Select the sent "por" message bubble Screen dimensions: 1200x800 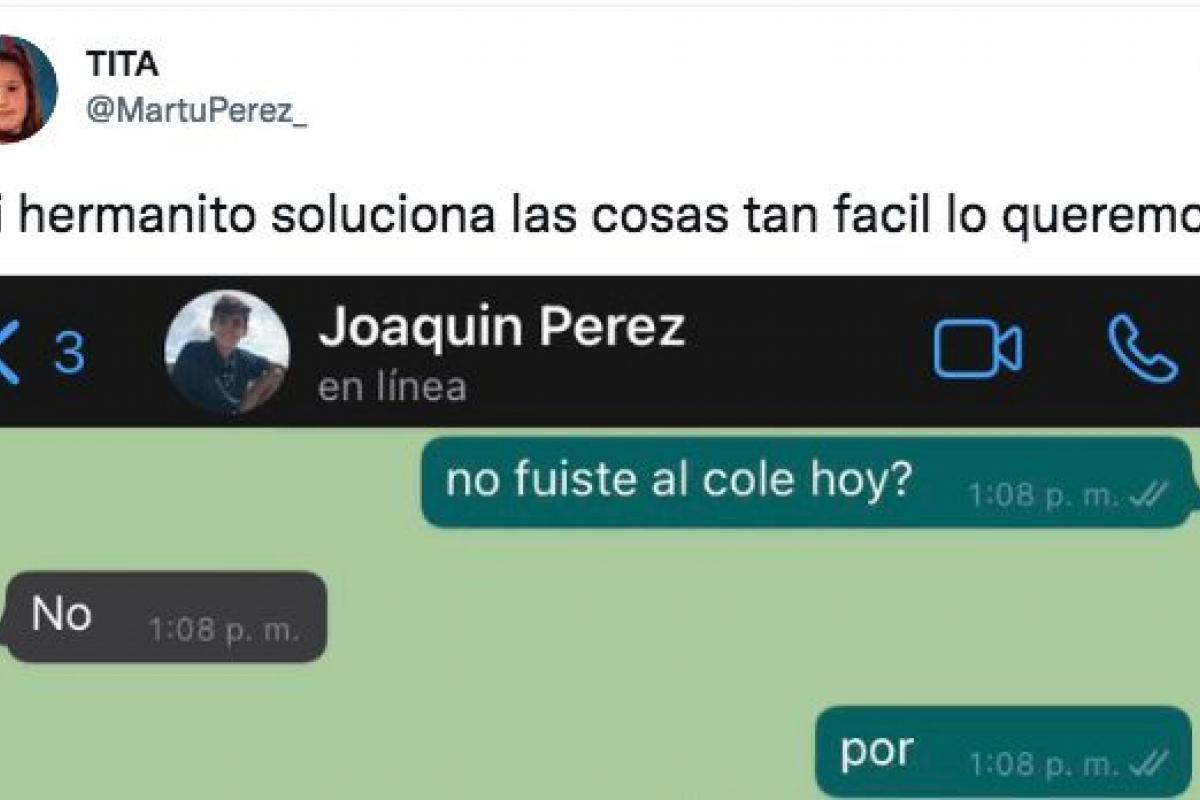click(1004, 752)
